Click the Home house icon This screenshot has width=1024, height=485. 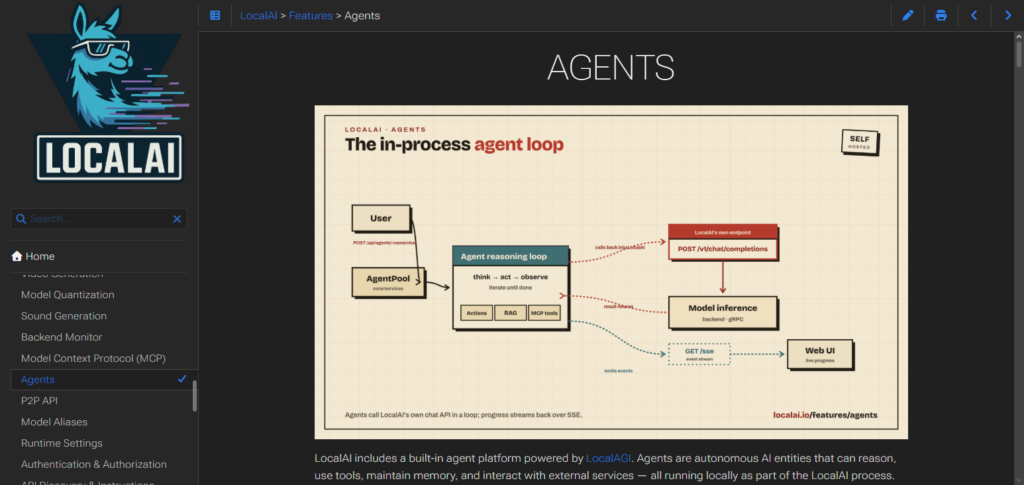click(17, 256)
